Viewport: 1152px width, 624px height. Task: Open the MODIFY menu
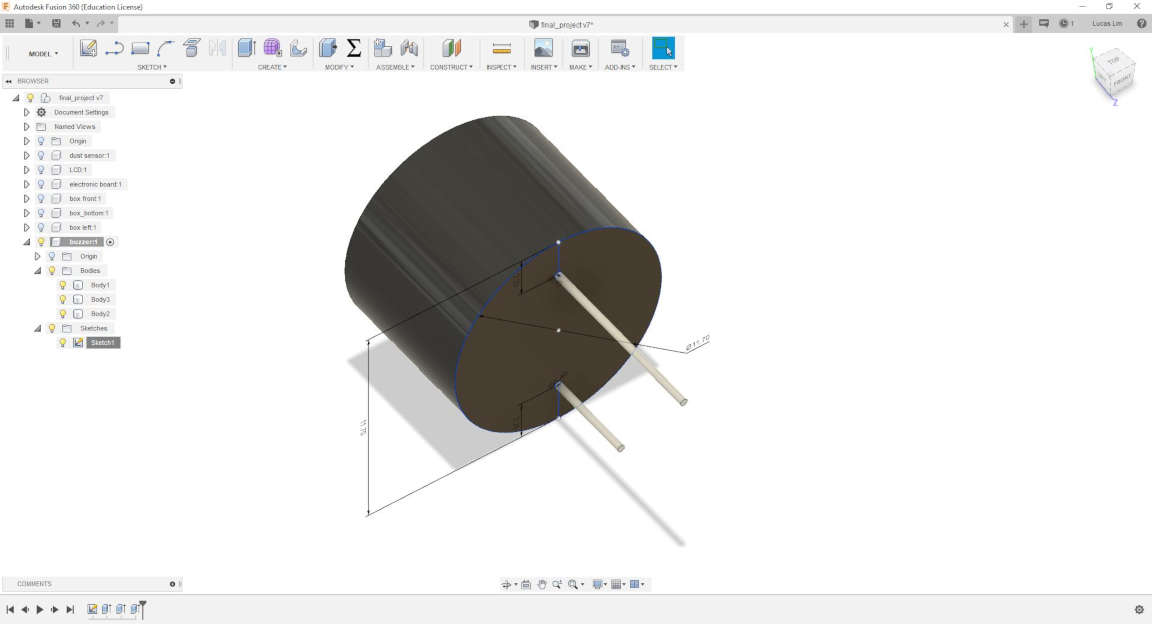[x=339, y=67]
